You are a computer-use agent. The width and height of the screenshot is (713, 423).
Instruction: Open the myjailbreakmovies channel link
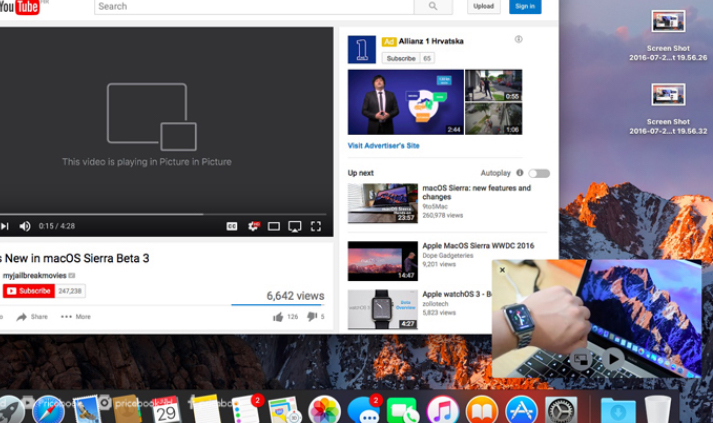[35, 276]
